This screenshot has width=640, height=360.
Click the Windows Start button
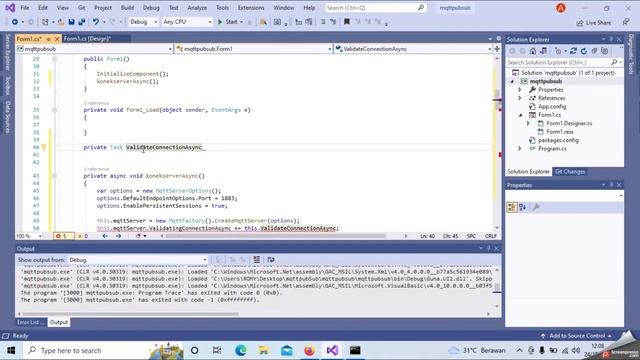[x=11, y=350]
